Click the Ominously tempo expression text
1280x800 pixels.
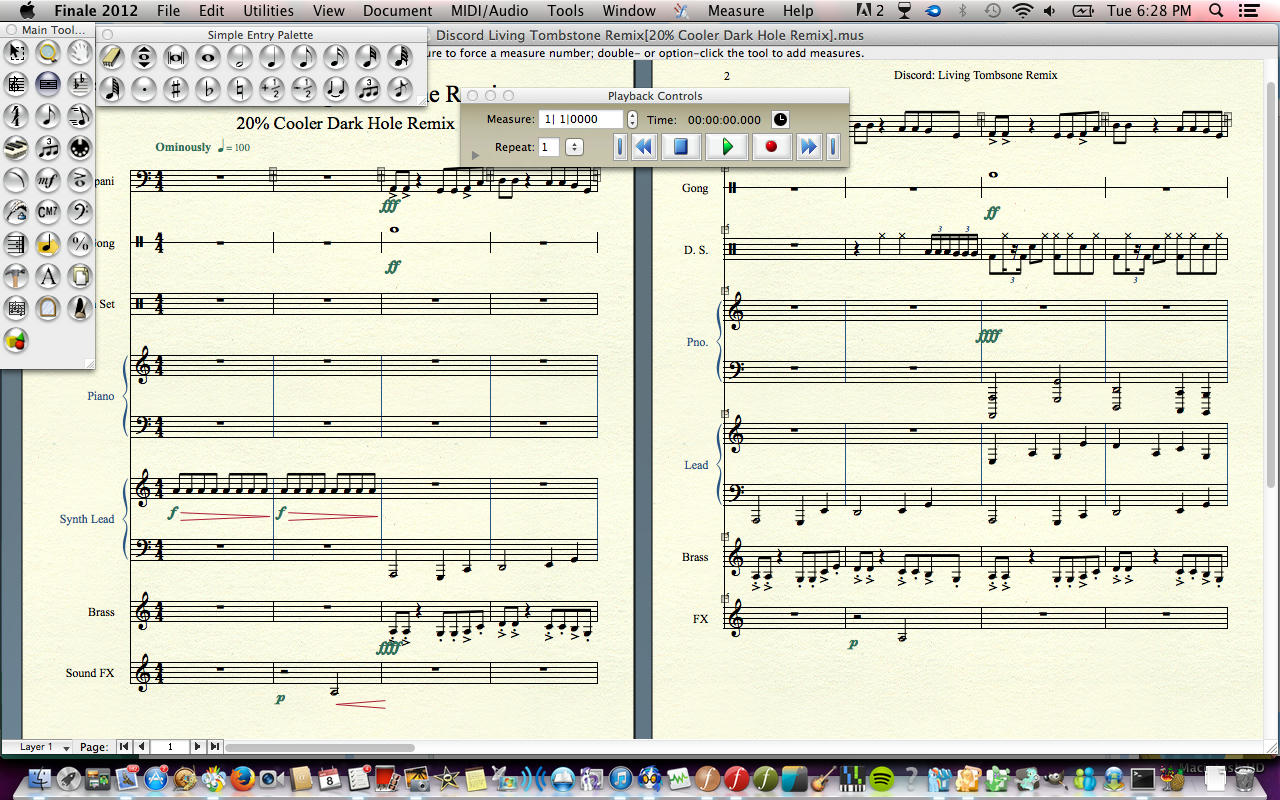coord(183,147)
